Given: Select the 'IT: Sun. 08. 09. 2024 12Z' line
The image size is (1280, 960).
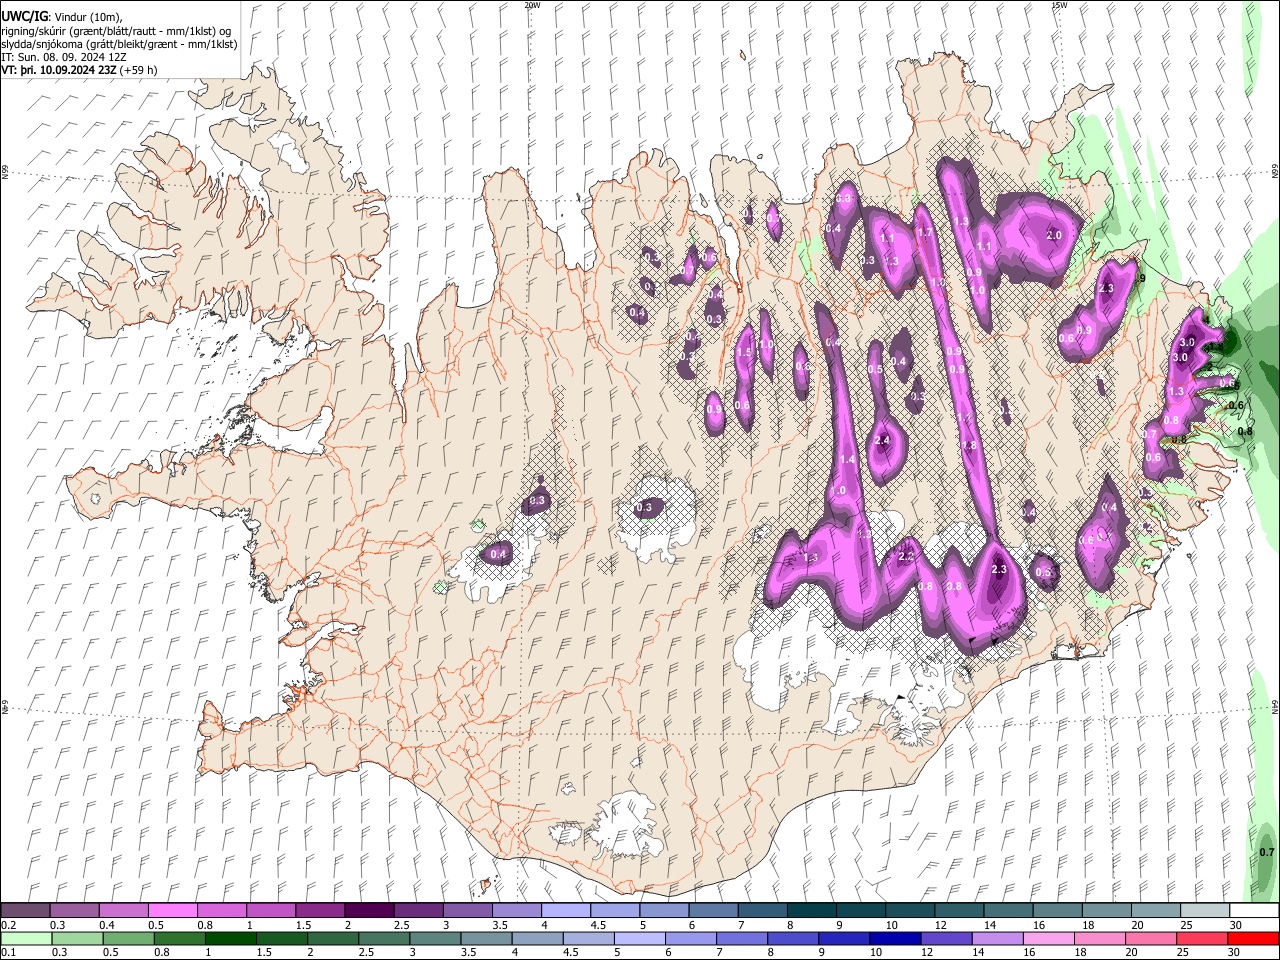Looking at the screenshot, I should point(64,57).
